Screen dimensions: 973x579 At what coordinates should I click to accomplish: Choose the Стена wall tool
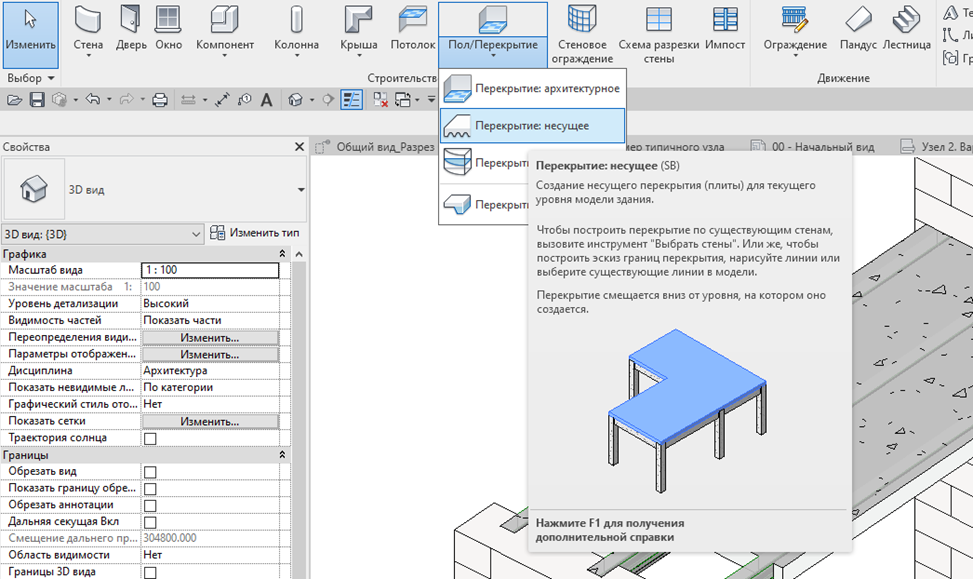coord(88,29)
